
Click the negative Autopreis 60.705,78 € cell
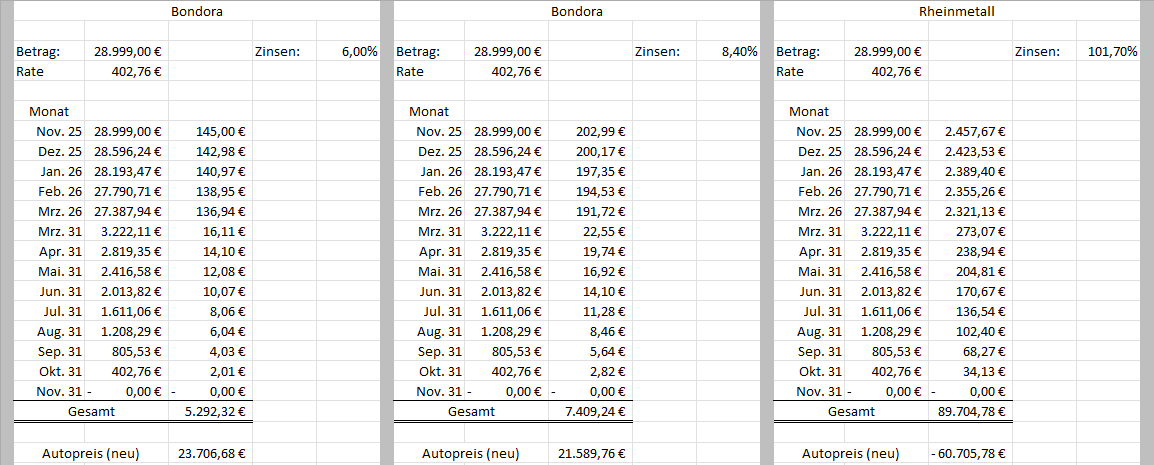click(x=971, y=453)
